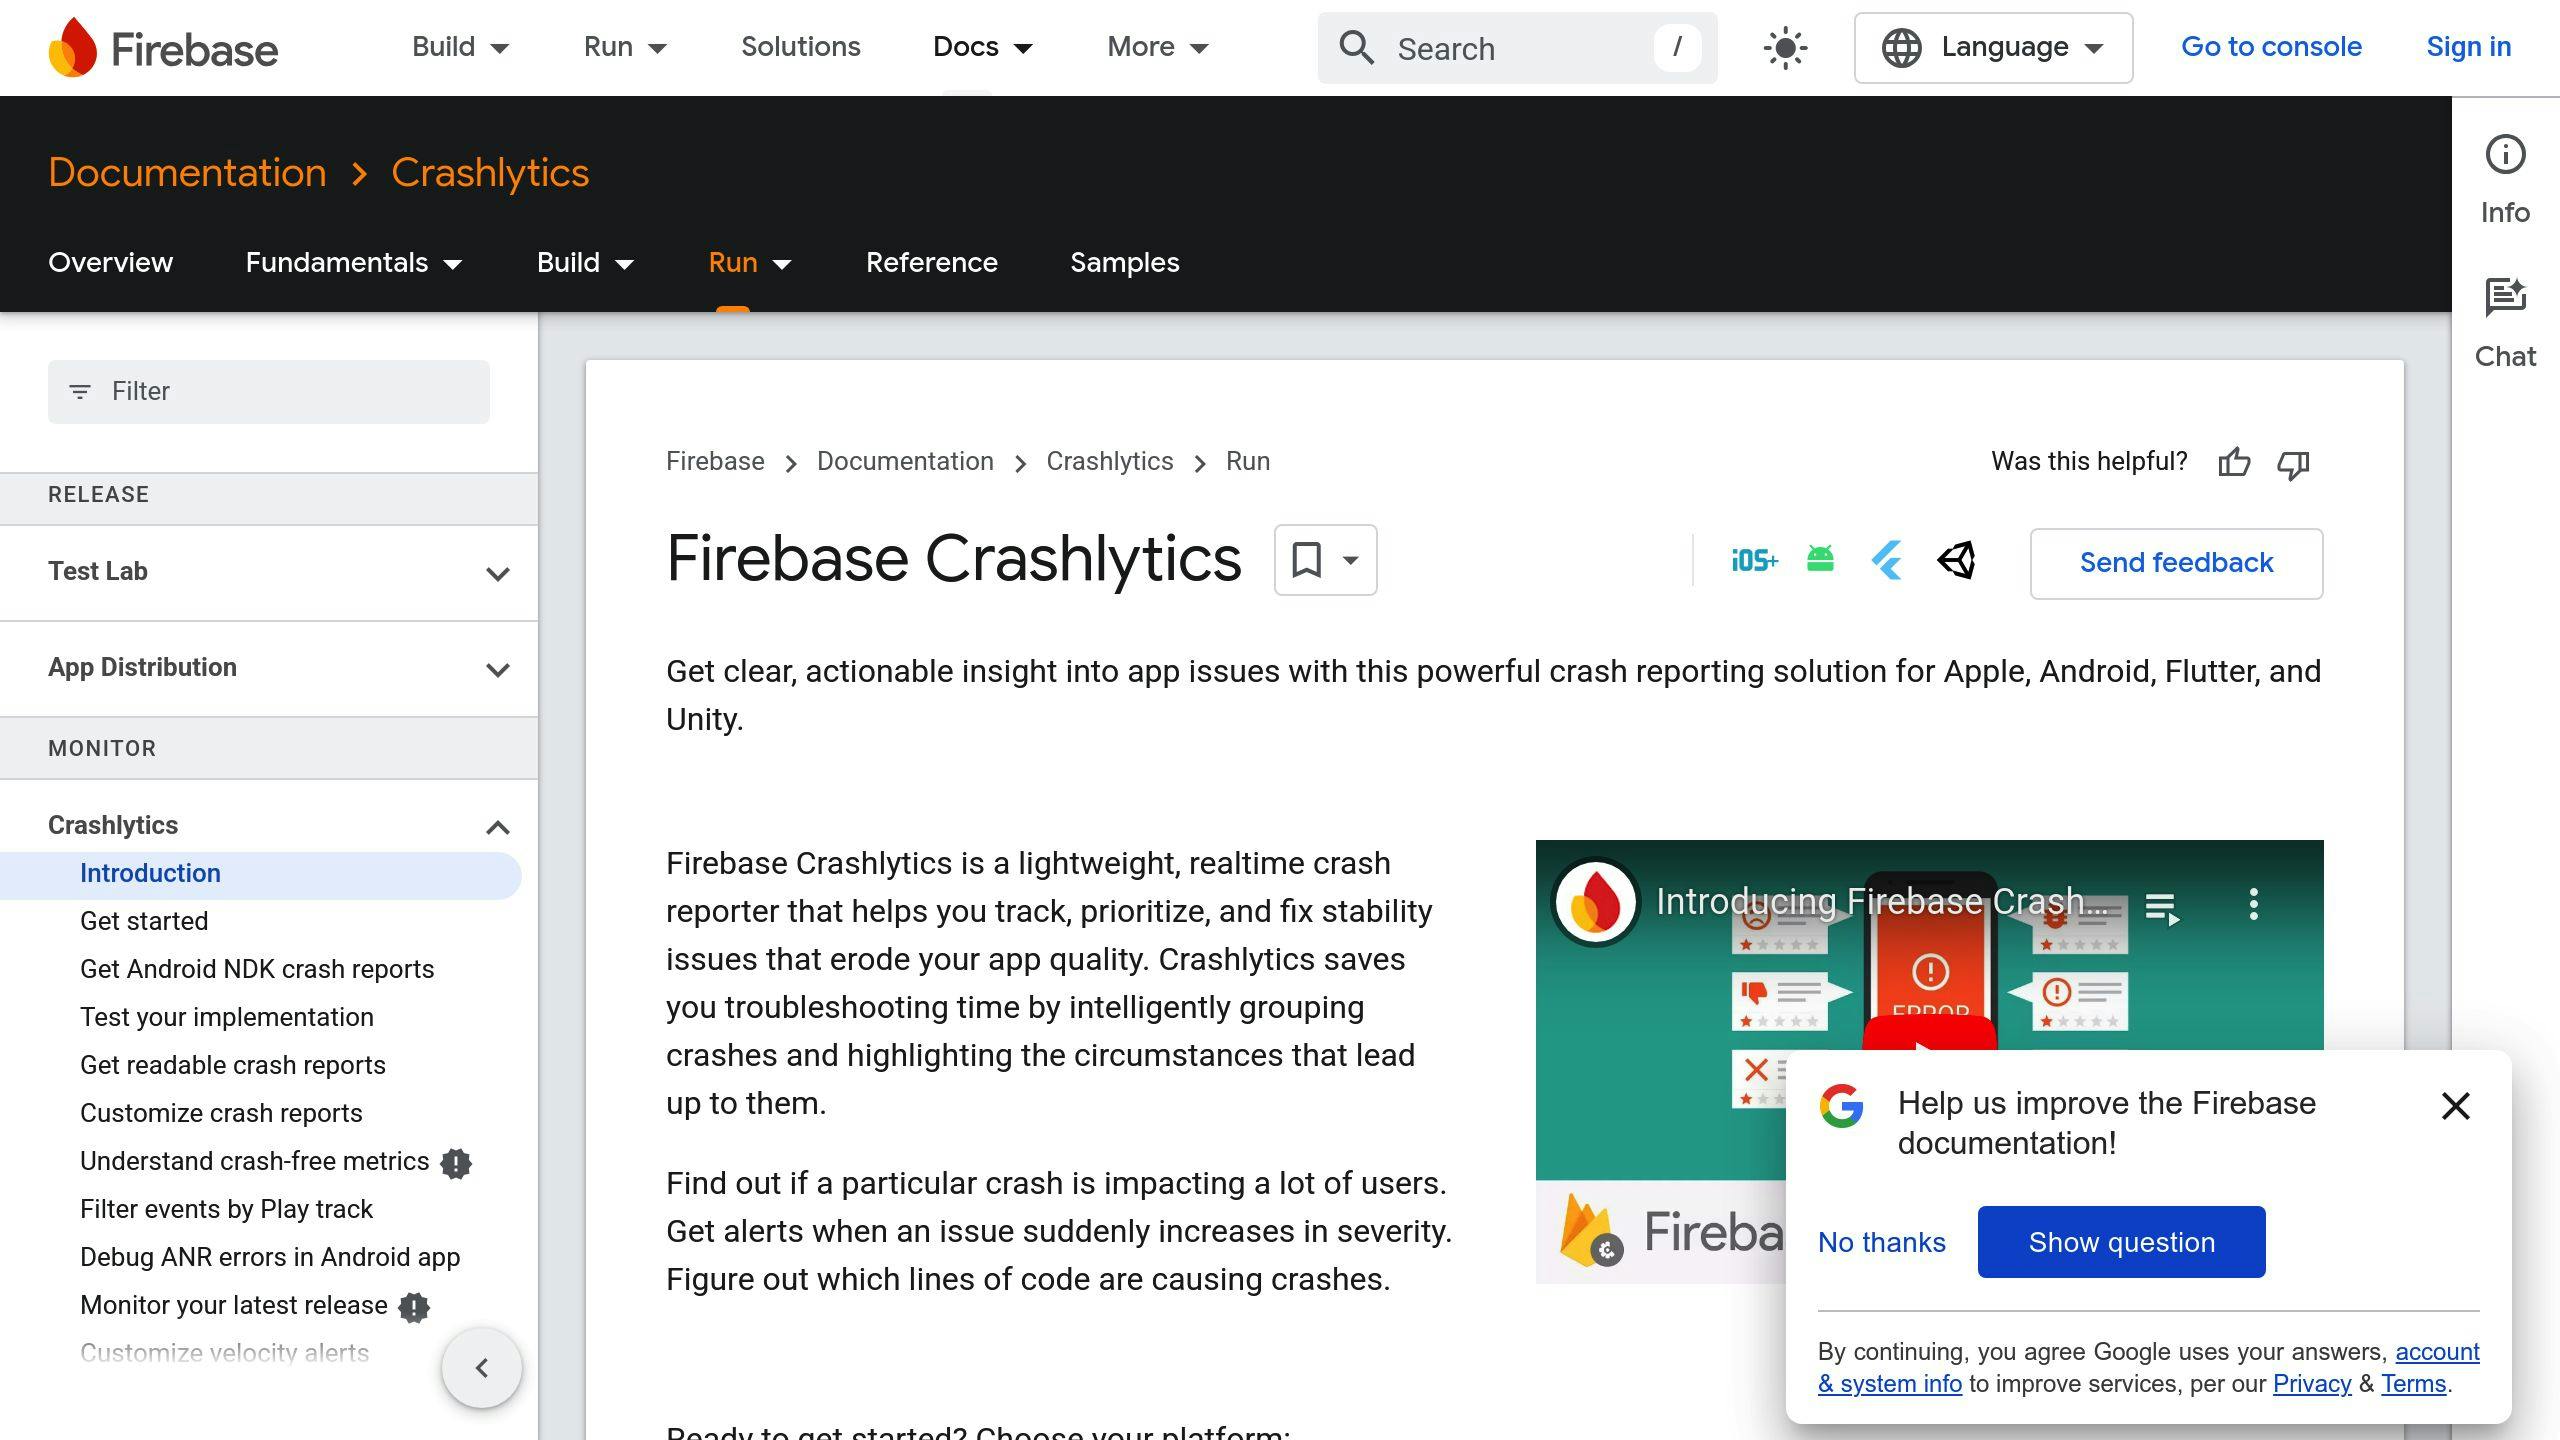Click the globe icon in Language selector
The image size is (2560, 1440).
[x=1901, y=48]
